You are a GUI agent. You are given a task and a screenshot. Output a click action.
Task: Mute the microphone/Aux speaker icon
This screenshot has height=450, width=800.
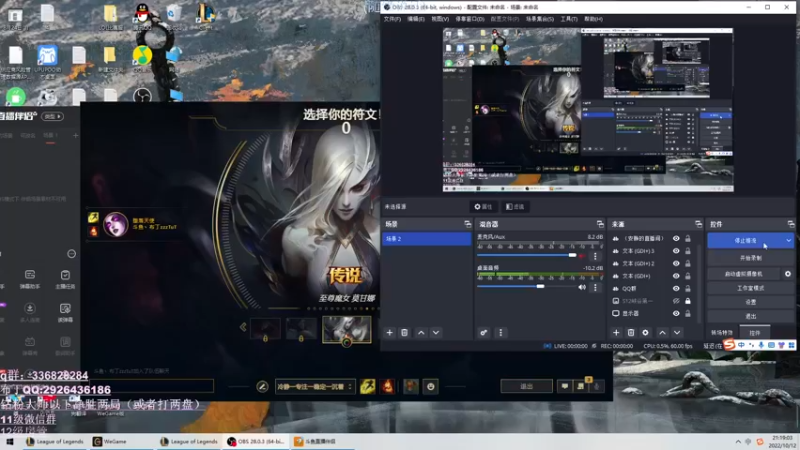coord(582,256)
